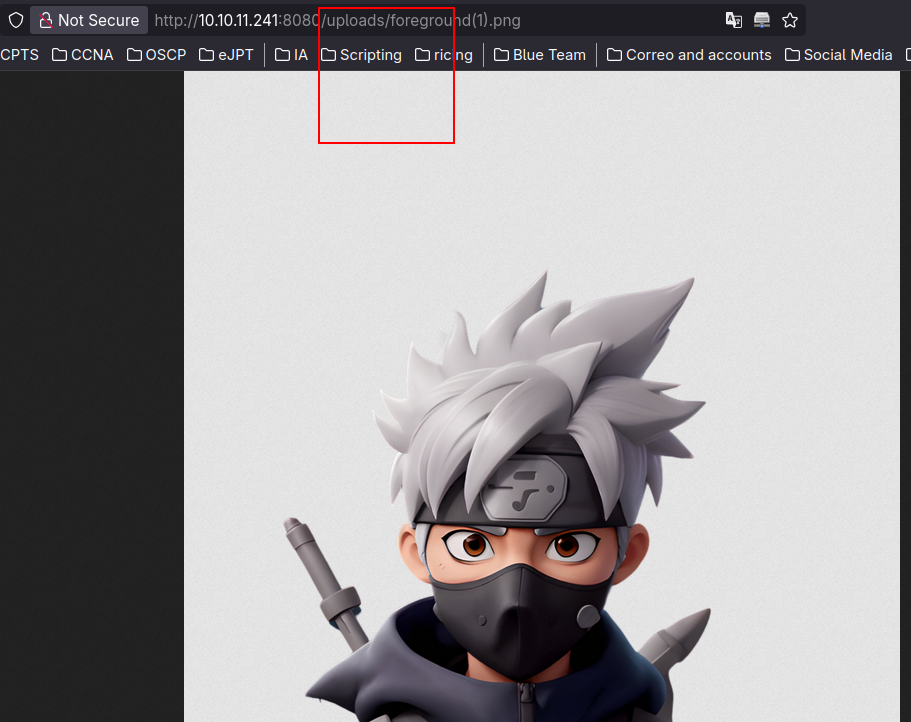The width and height of the screenshot is (911, 722).
Task: Open the CPTS bookmarks folder
Action: (x=19, y=55)
